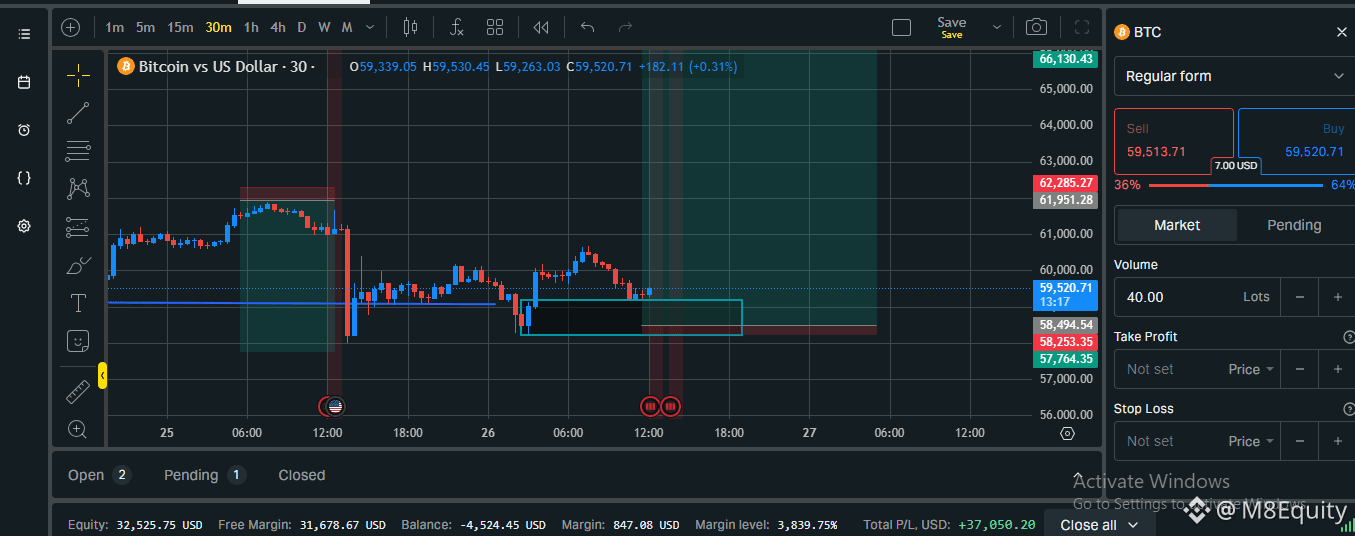Increase Volume lots with plus
1355x536 pixels.
tap(1337, 297)
